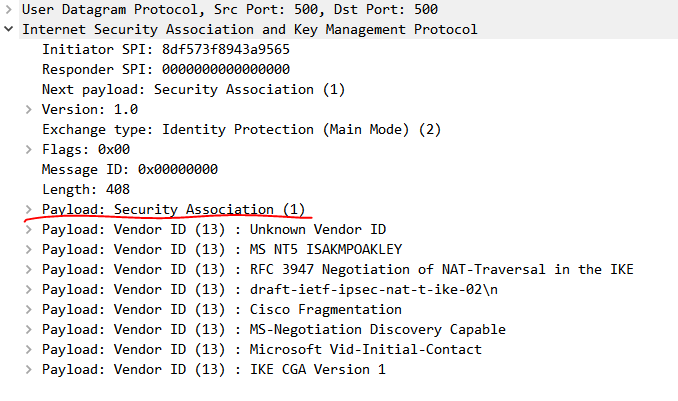The image size is (678, 401).
Task: Expand the Flags: 0x00 field
Action: (29, 150)
